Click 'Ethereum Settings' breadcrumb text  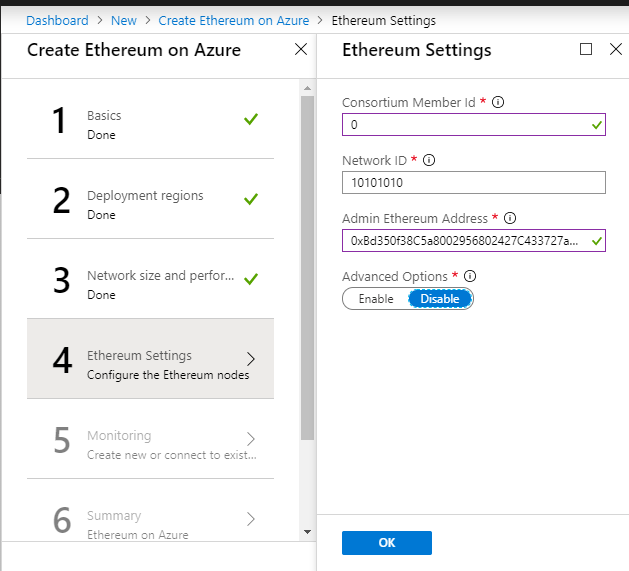(x=383, y=20)
